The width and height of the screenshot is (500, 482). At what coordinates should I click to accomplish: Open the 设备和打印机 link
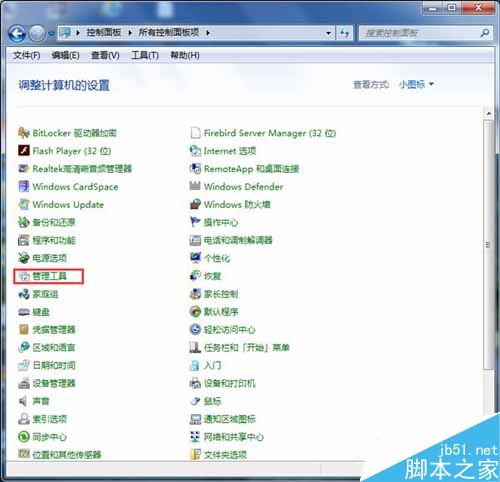[x=230, y=383]
